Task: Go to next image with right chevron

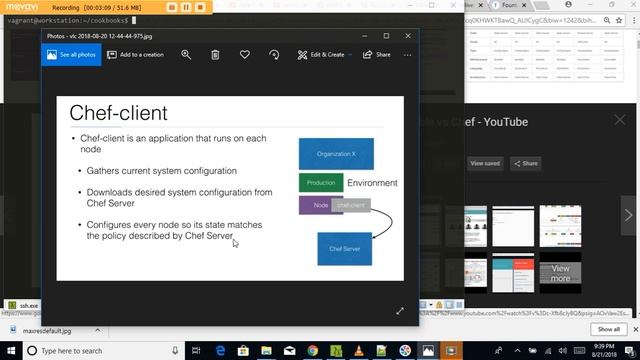Action: point(628,216)
